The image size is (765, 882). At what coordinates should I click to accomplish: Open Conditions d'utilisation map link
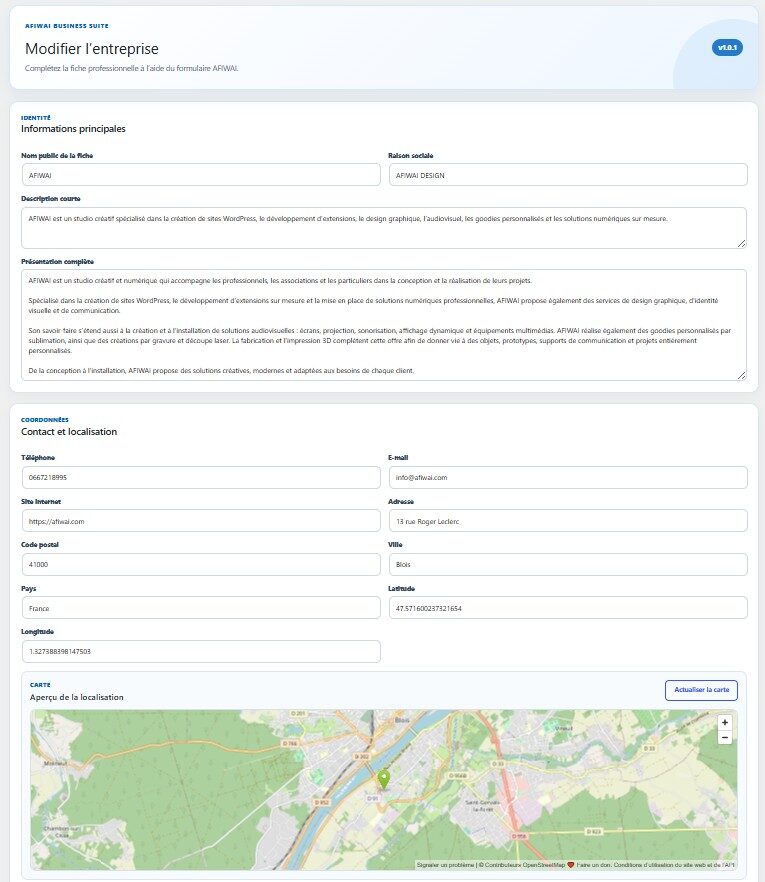[674, 865]
